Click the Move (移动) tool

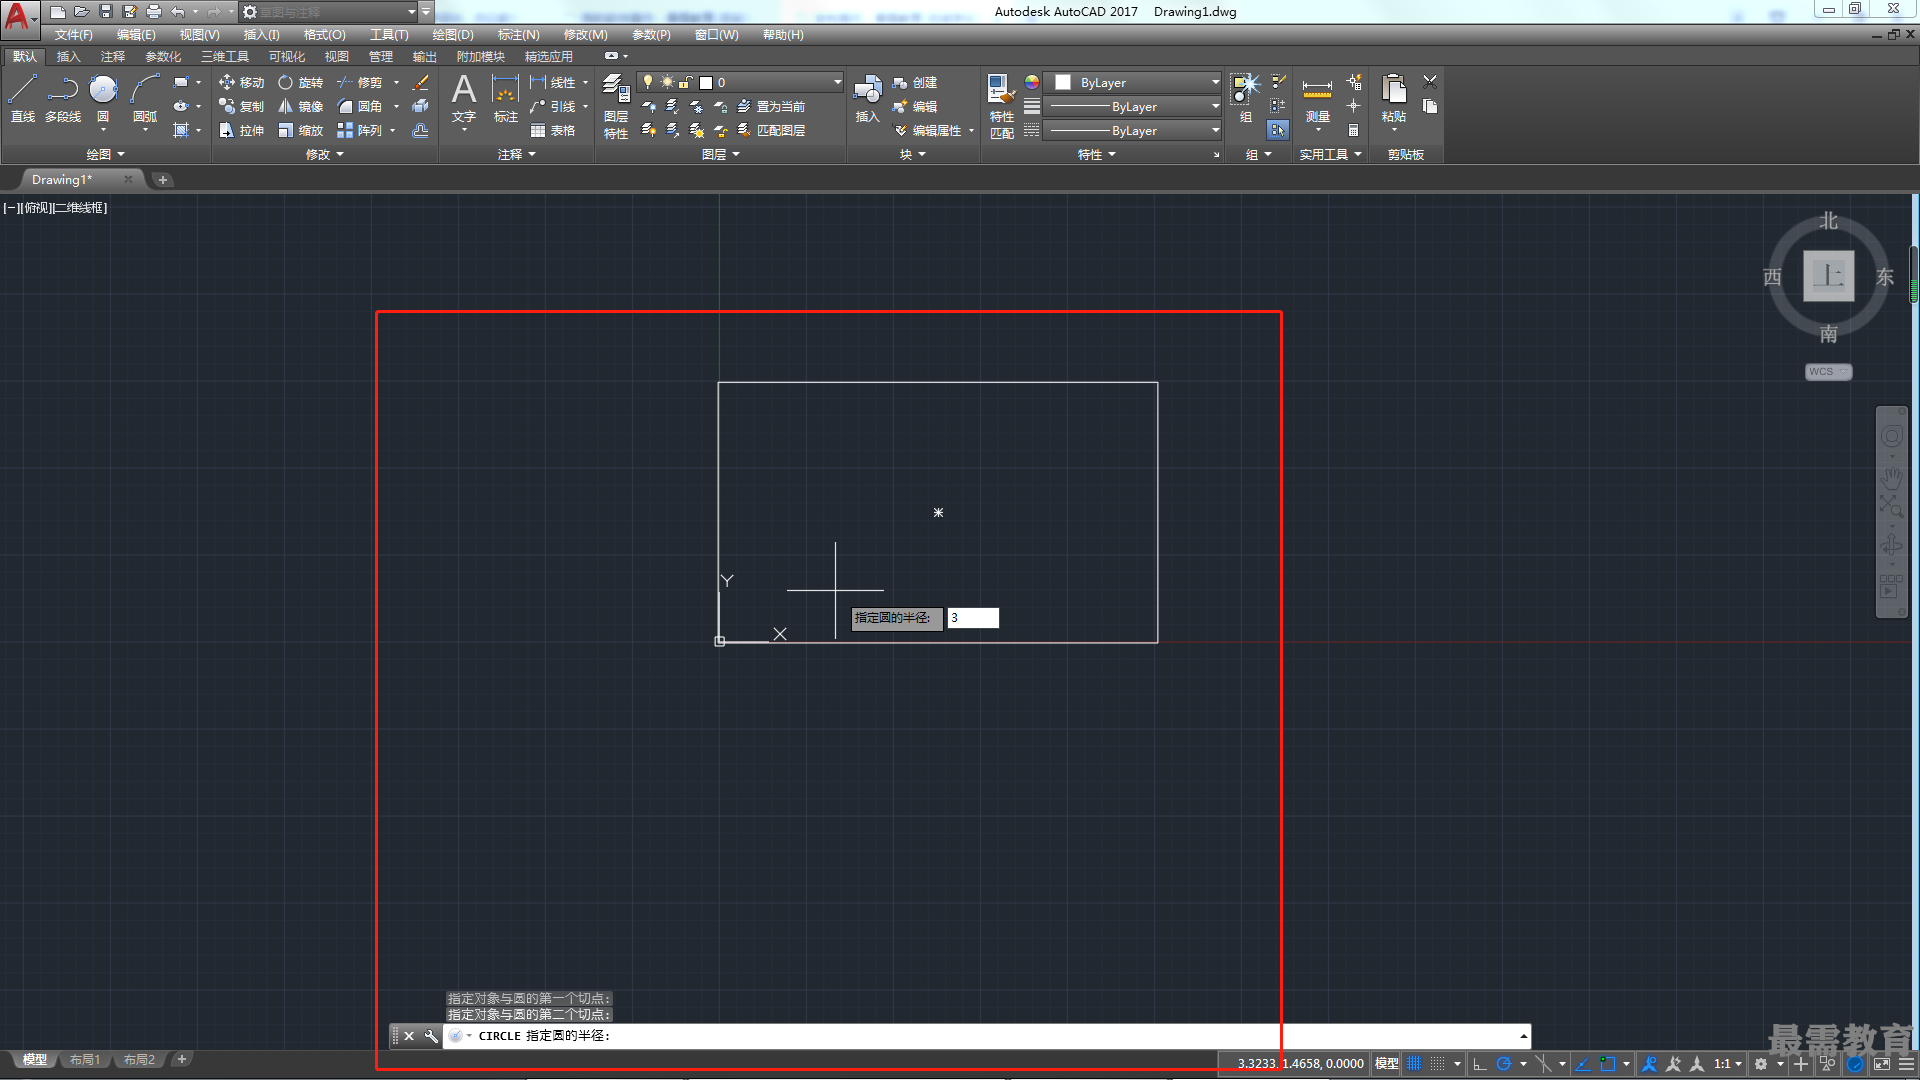click(241, 82)
